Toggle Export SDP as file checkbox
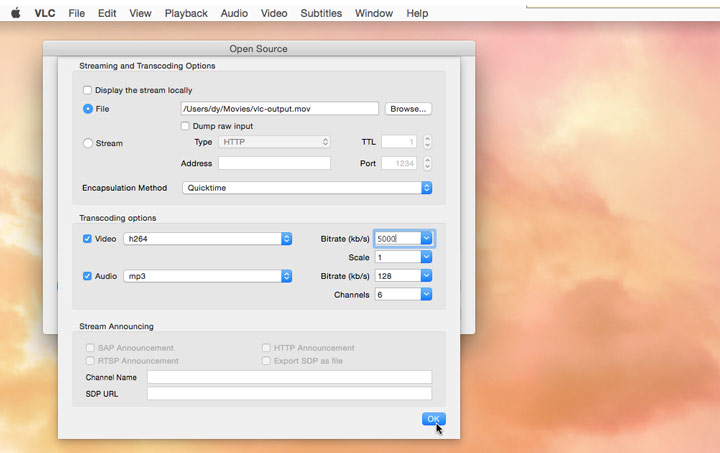The width and height of the screenshot is (720, 453). tap(266, 361)
